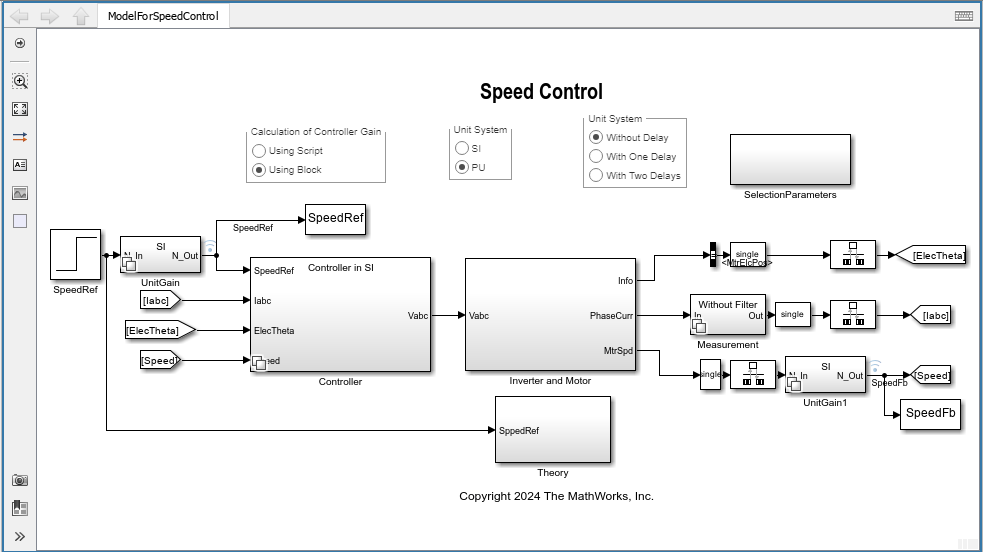The image size is (983, 552).
Task: Click the Hide/Show Explorer Bar icon
Action: click(19, 43)
